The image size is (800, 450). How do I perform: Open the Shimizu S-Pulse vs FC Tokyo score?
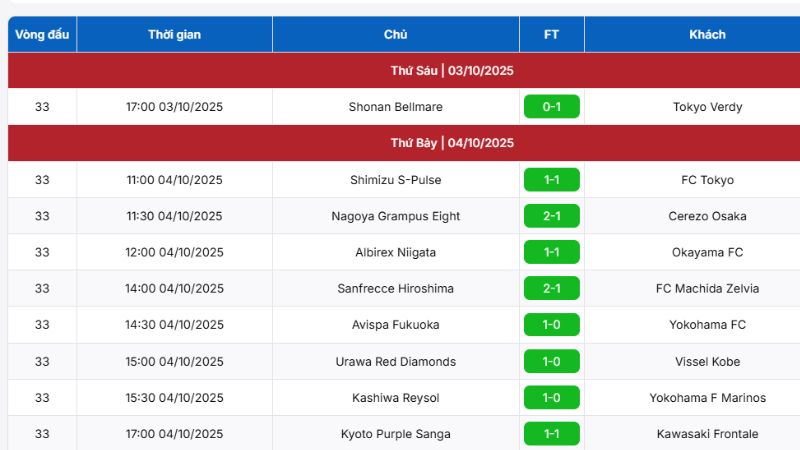pos(551,180)
